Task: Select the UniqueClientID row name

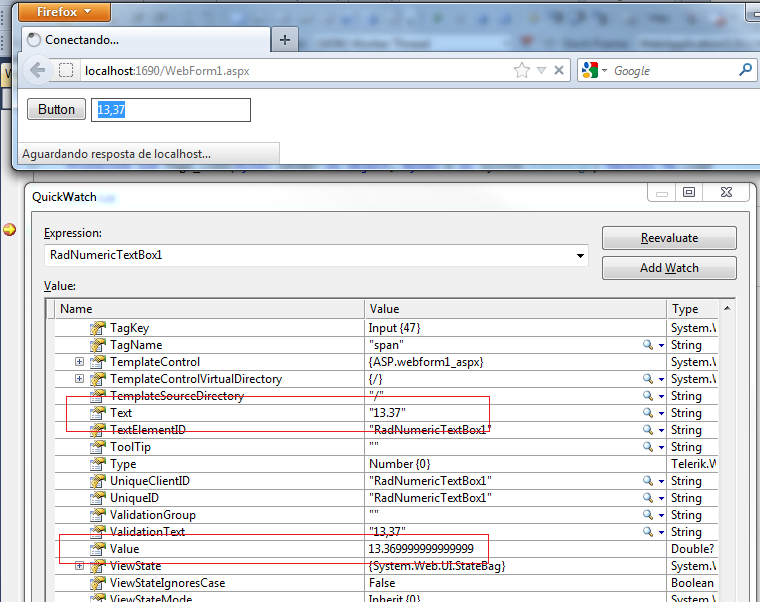Action: (150, 481)
